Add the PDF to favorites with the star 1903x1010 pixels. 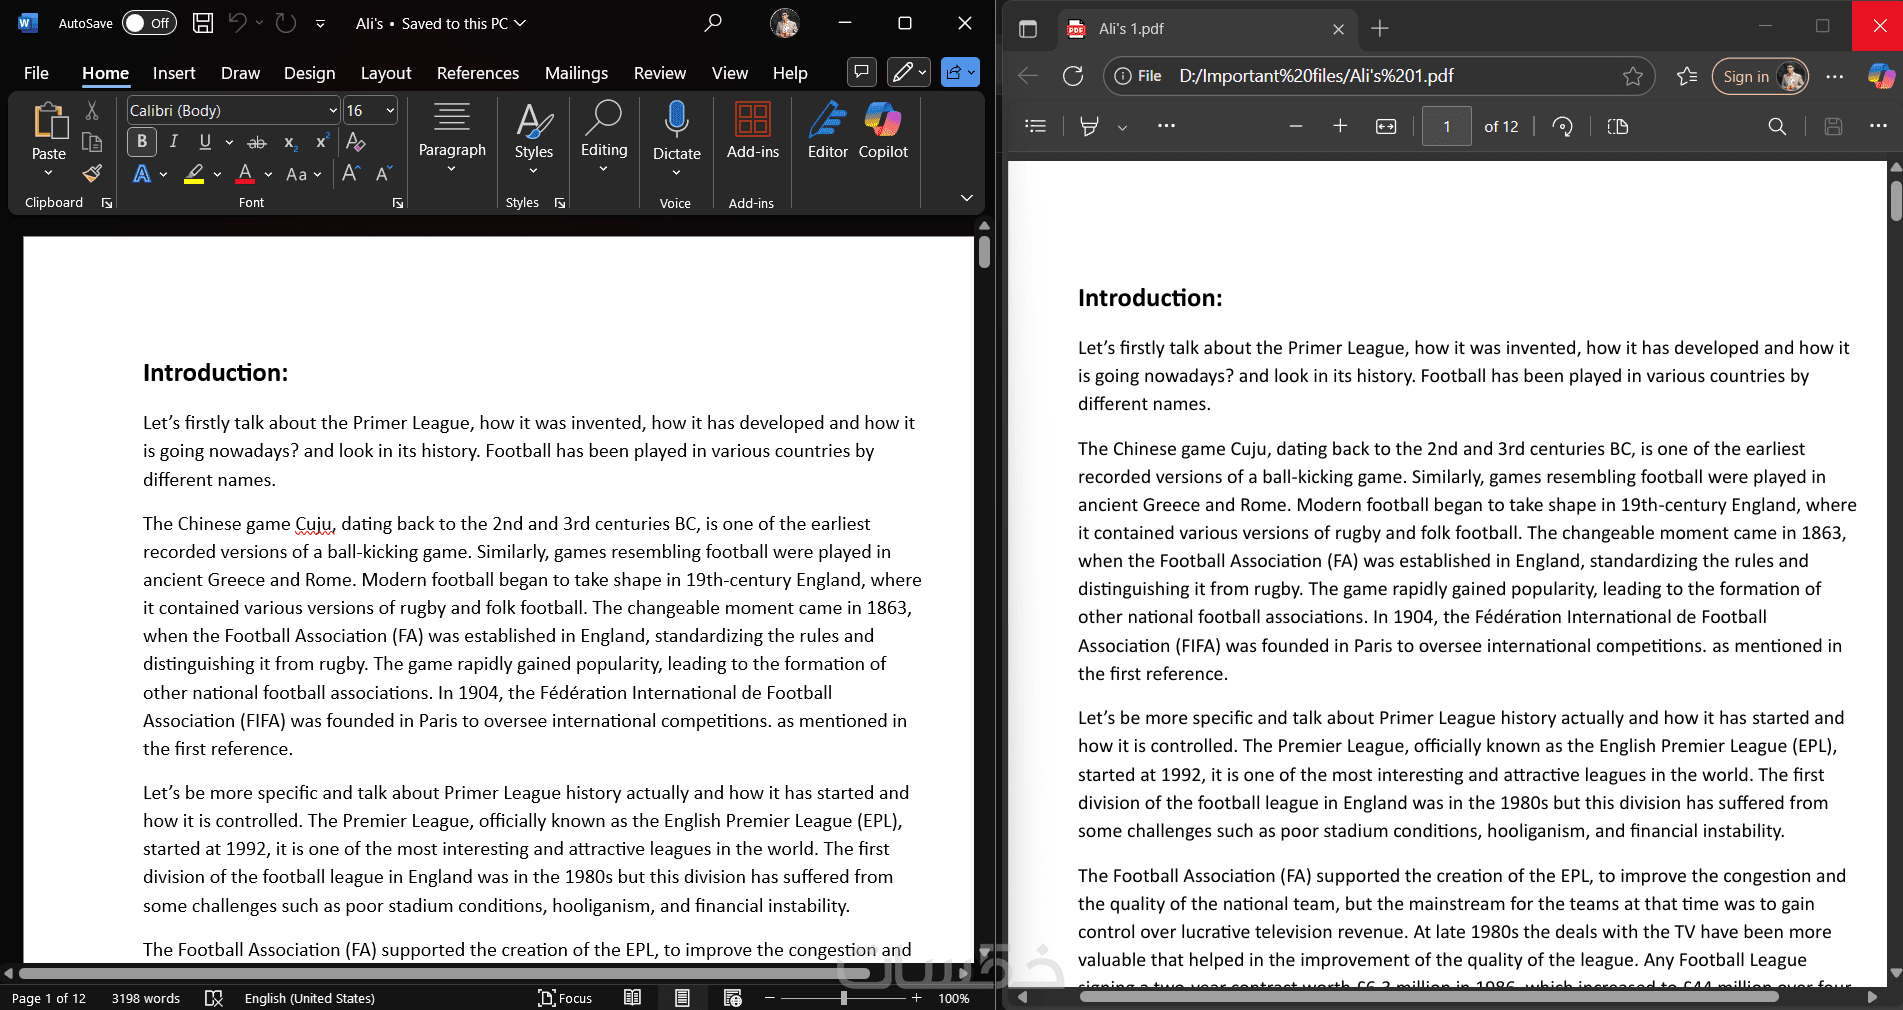pos(1633,76)
